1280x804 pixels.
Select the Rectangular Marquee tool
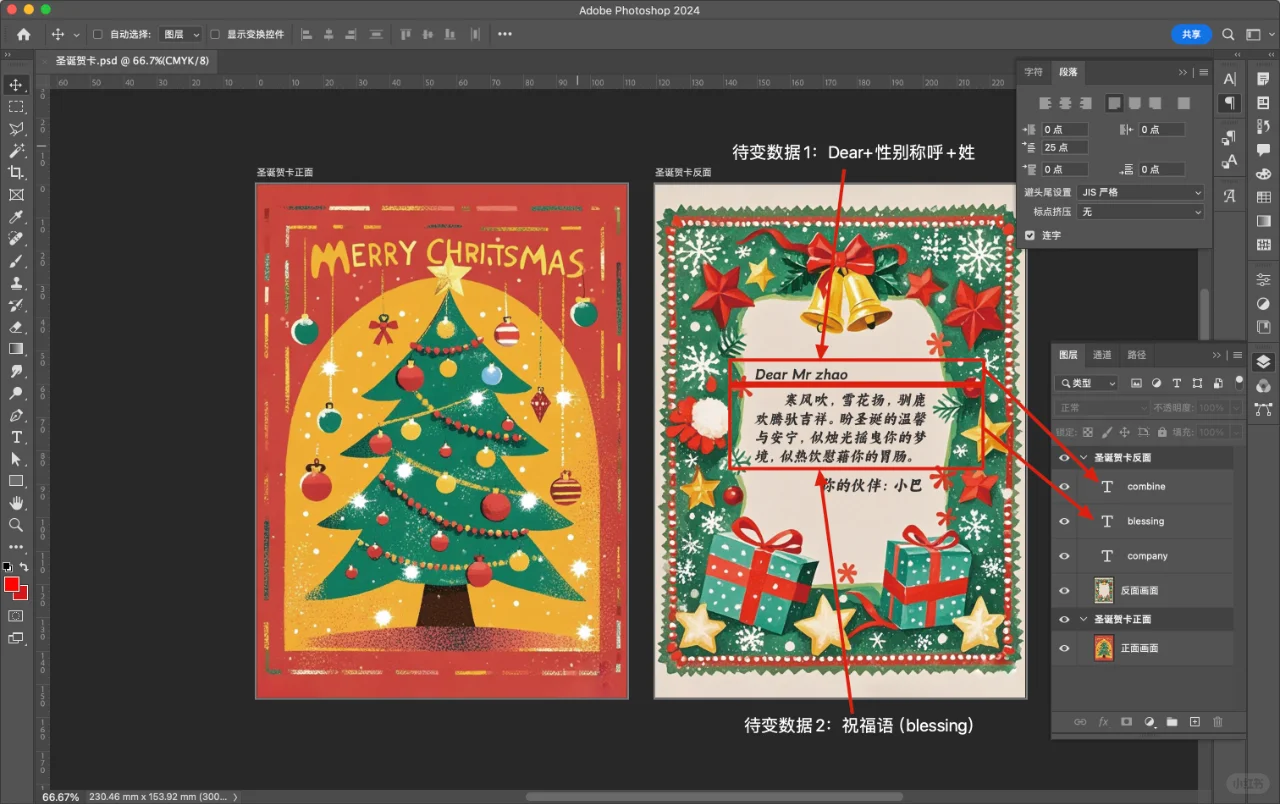point(16,107)
